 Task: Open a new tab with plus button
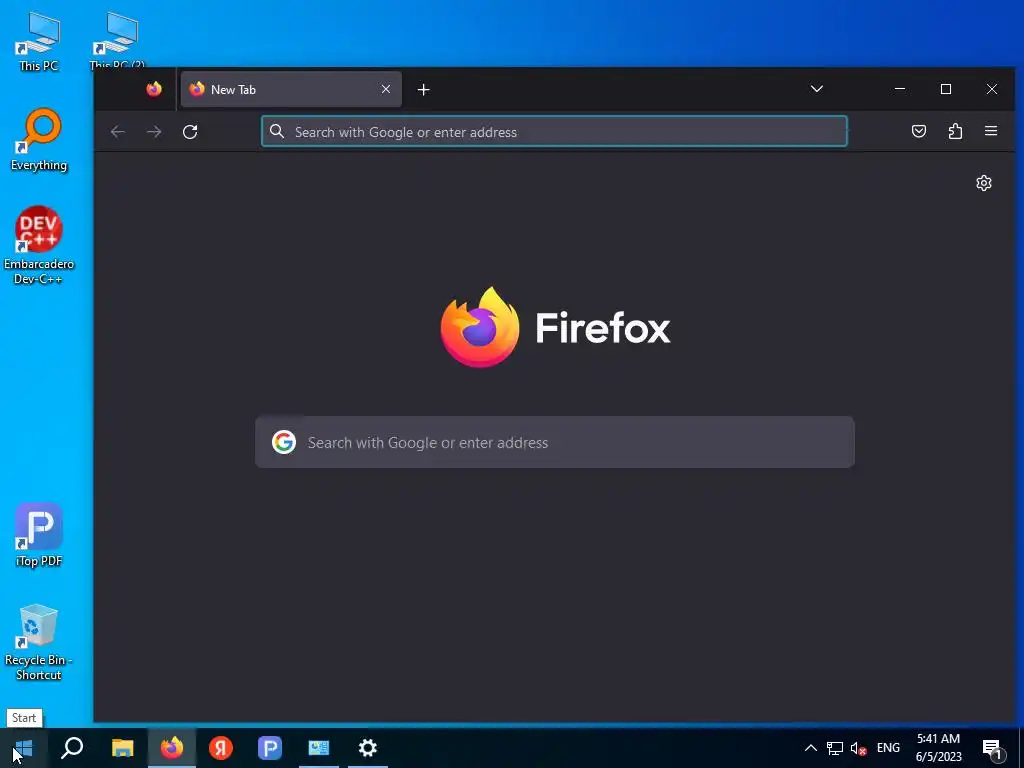(x=424, y=89)
